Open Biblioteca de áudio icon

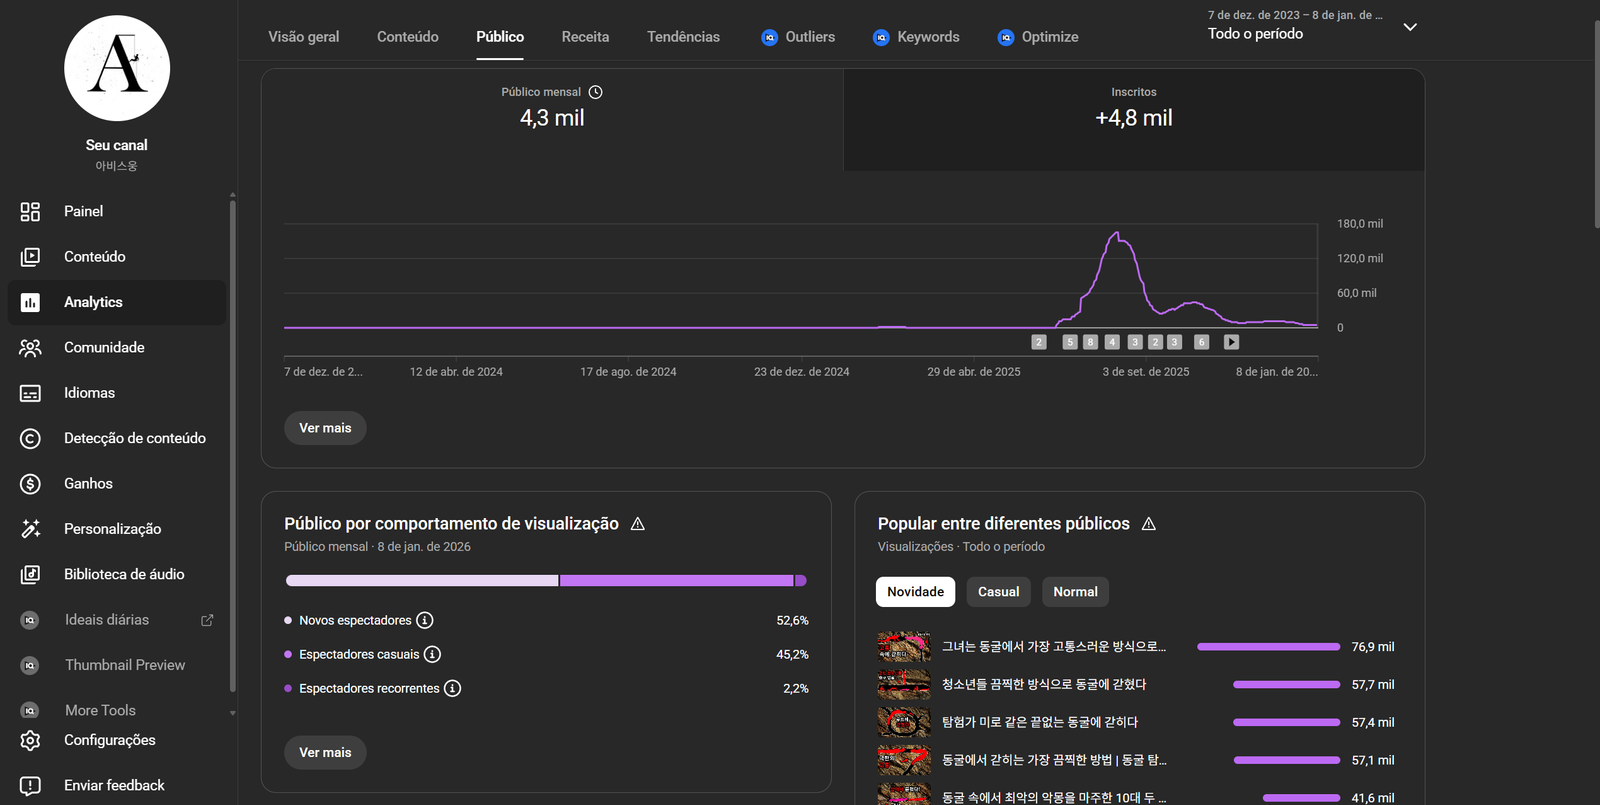coord(30,574)
